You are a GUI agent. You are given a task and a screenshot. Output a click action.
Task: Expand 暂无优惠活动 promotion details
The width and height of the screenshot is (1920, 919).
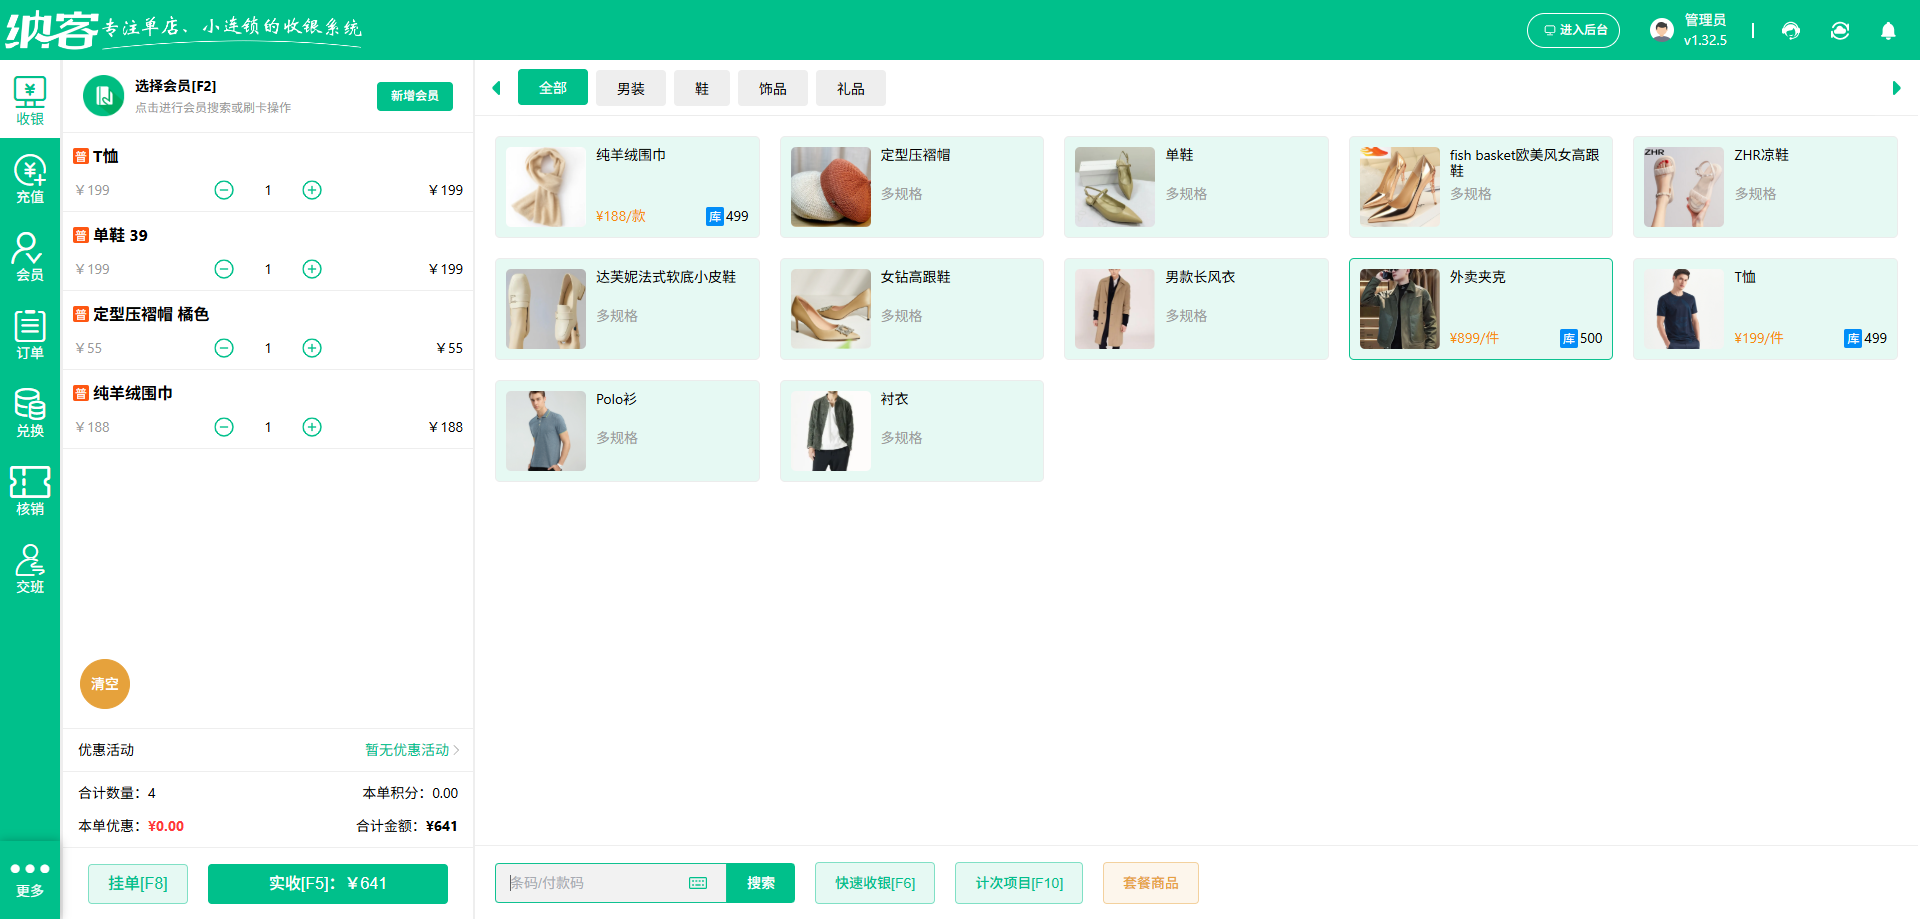point(408,750)
